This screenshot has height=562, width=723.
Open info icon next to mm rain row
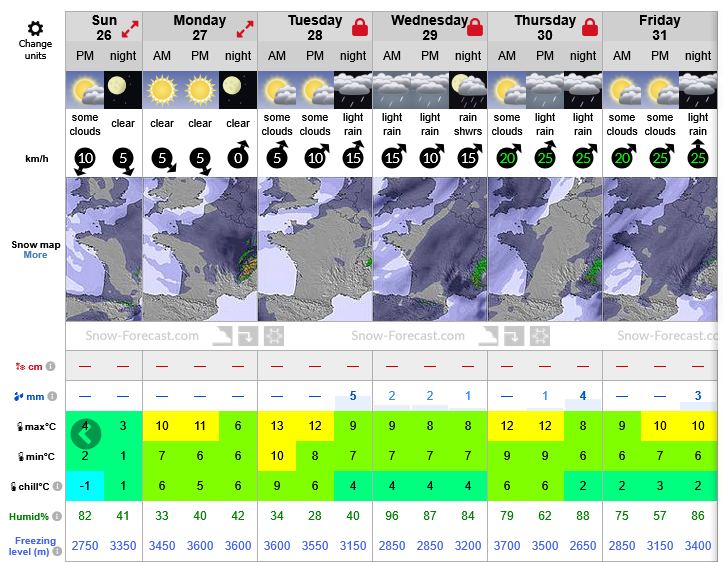[53, 396]
